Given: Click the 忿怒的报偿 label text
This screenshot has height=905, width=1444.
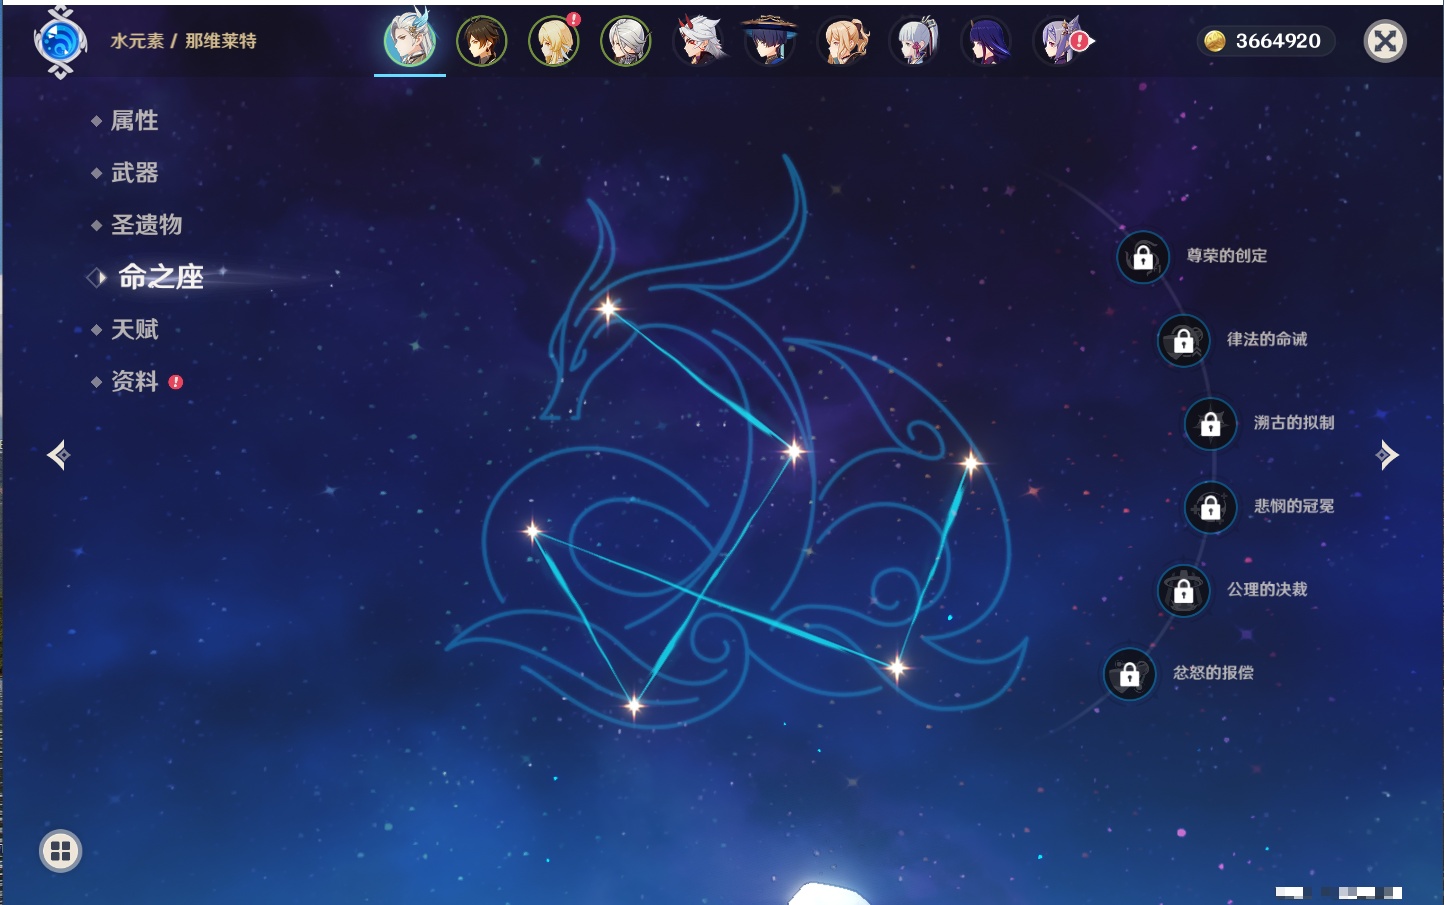Looking at the screenshot, I should point(1213,673).
